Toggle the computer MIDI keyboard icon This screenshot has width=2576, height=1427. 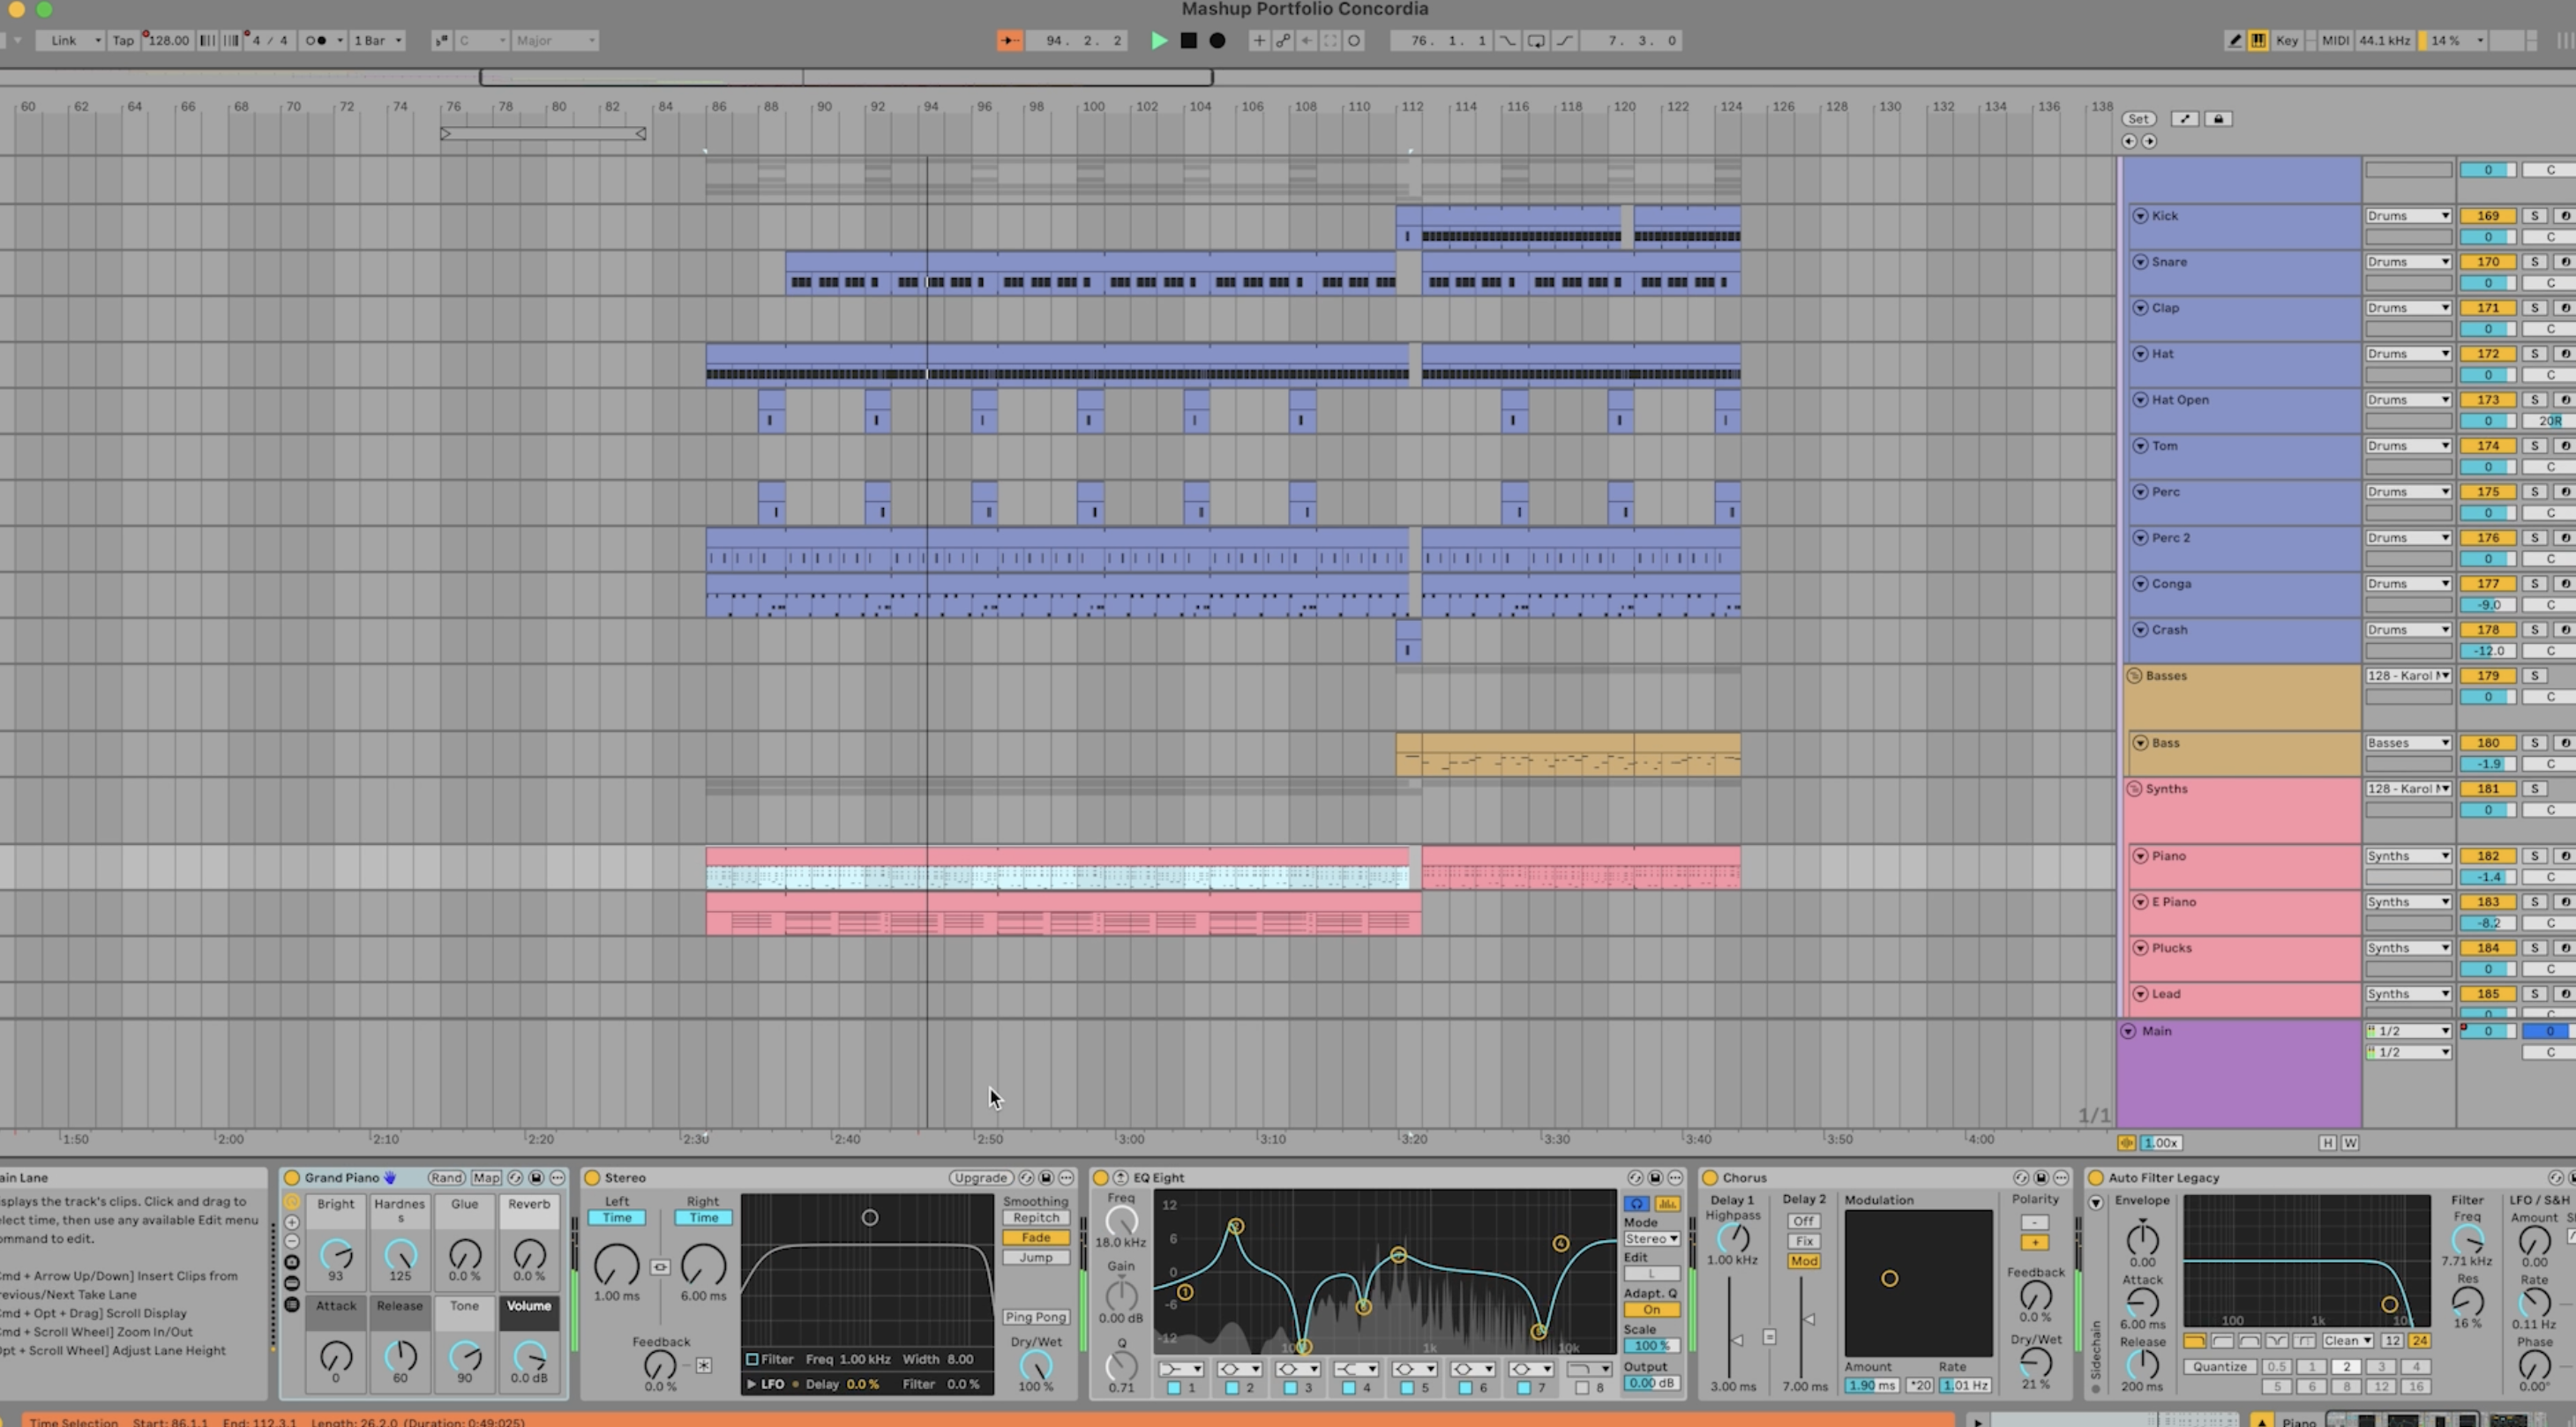[x=2258, y=40]
